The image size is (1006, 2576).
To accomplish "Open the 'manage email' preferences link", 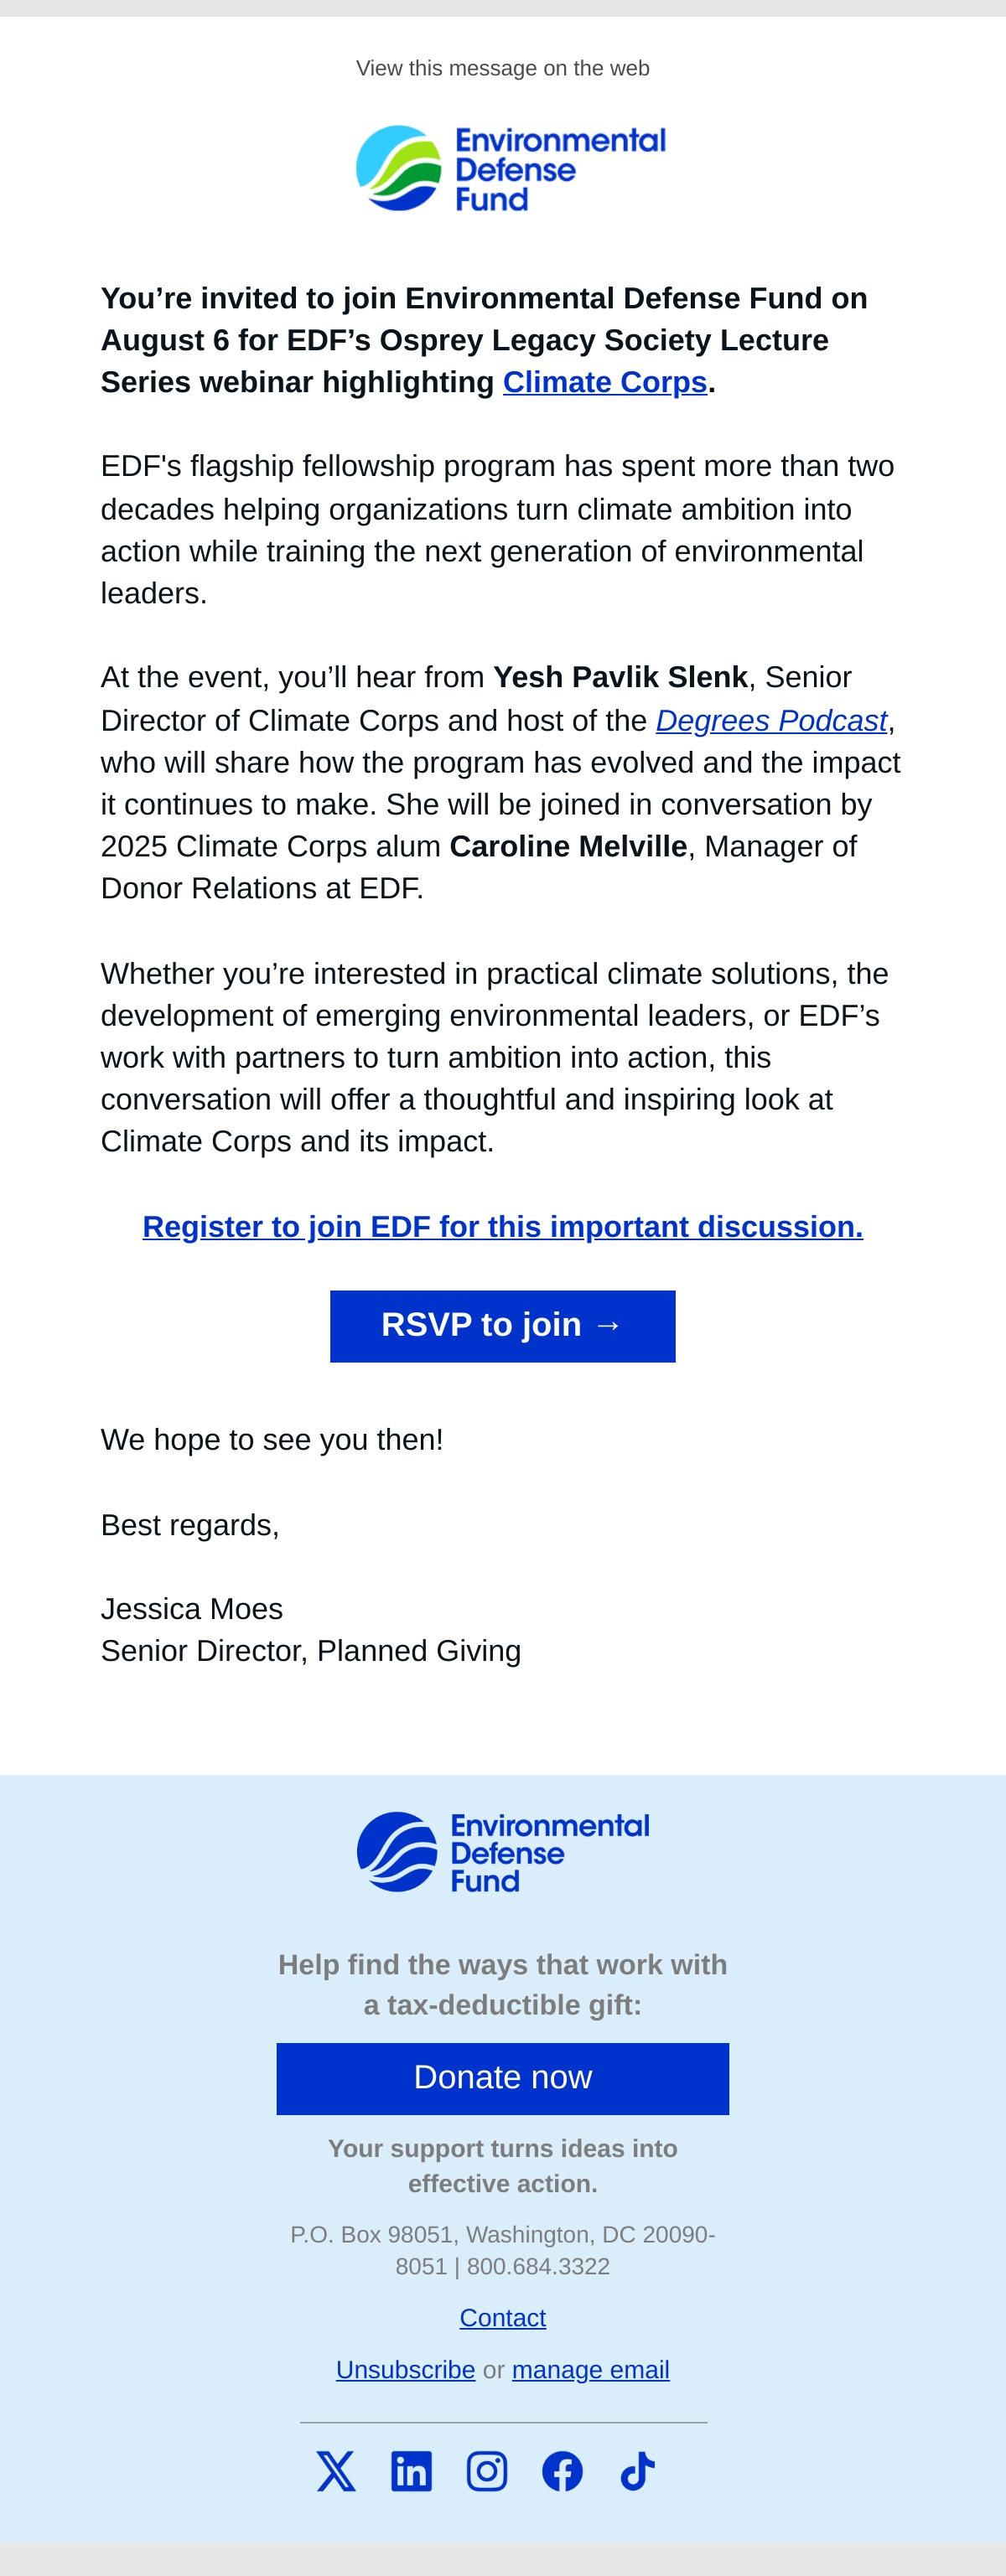I will 591,2369.
